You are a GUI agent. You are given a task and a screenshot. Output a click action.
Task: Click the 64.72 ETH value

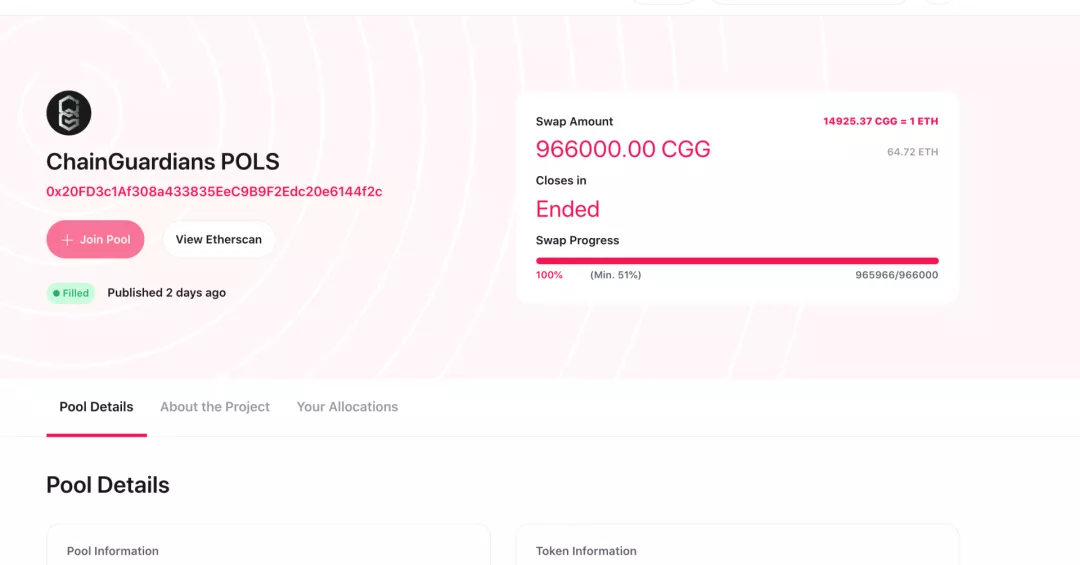tap(912, 152)
